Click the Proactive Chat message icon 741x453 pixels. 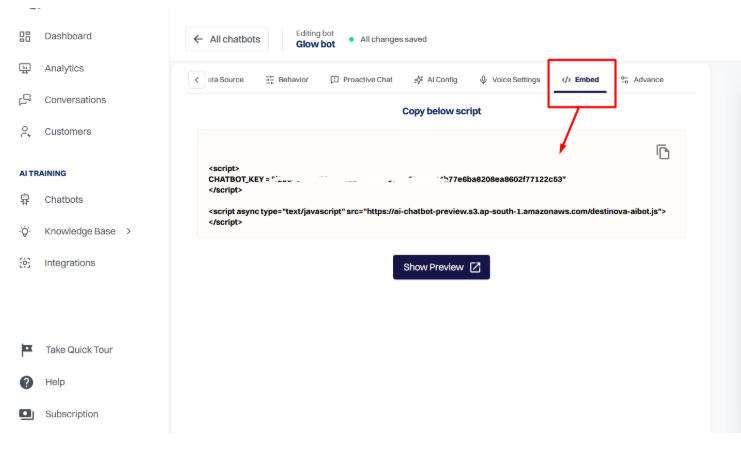click(335, 80)
